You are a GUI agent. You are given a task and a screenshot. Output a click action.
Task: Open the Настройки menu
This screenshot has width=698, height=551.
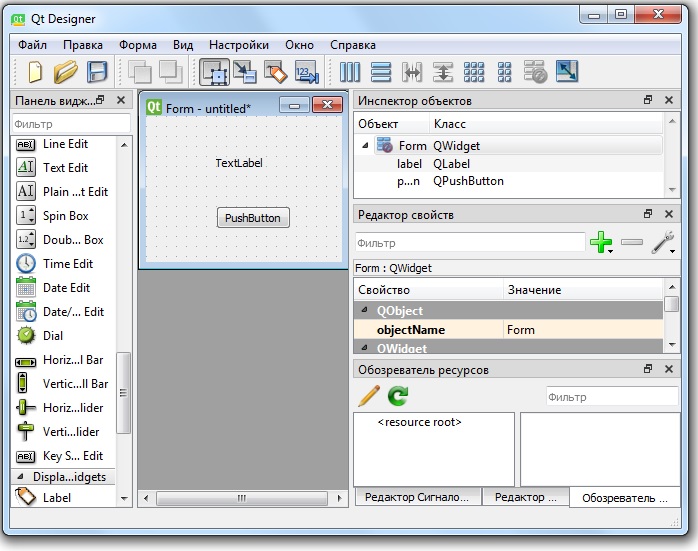(x=239, y=45)
